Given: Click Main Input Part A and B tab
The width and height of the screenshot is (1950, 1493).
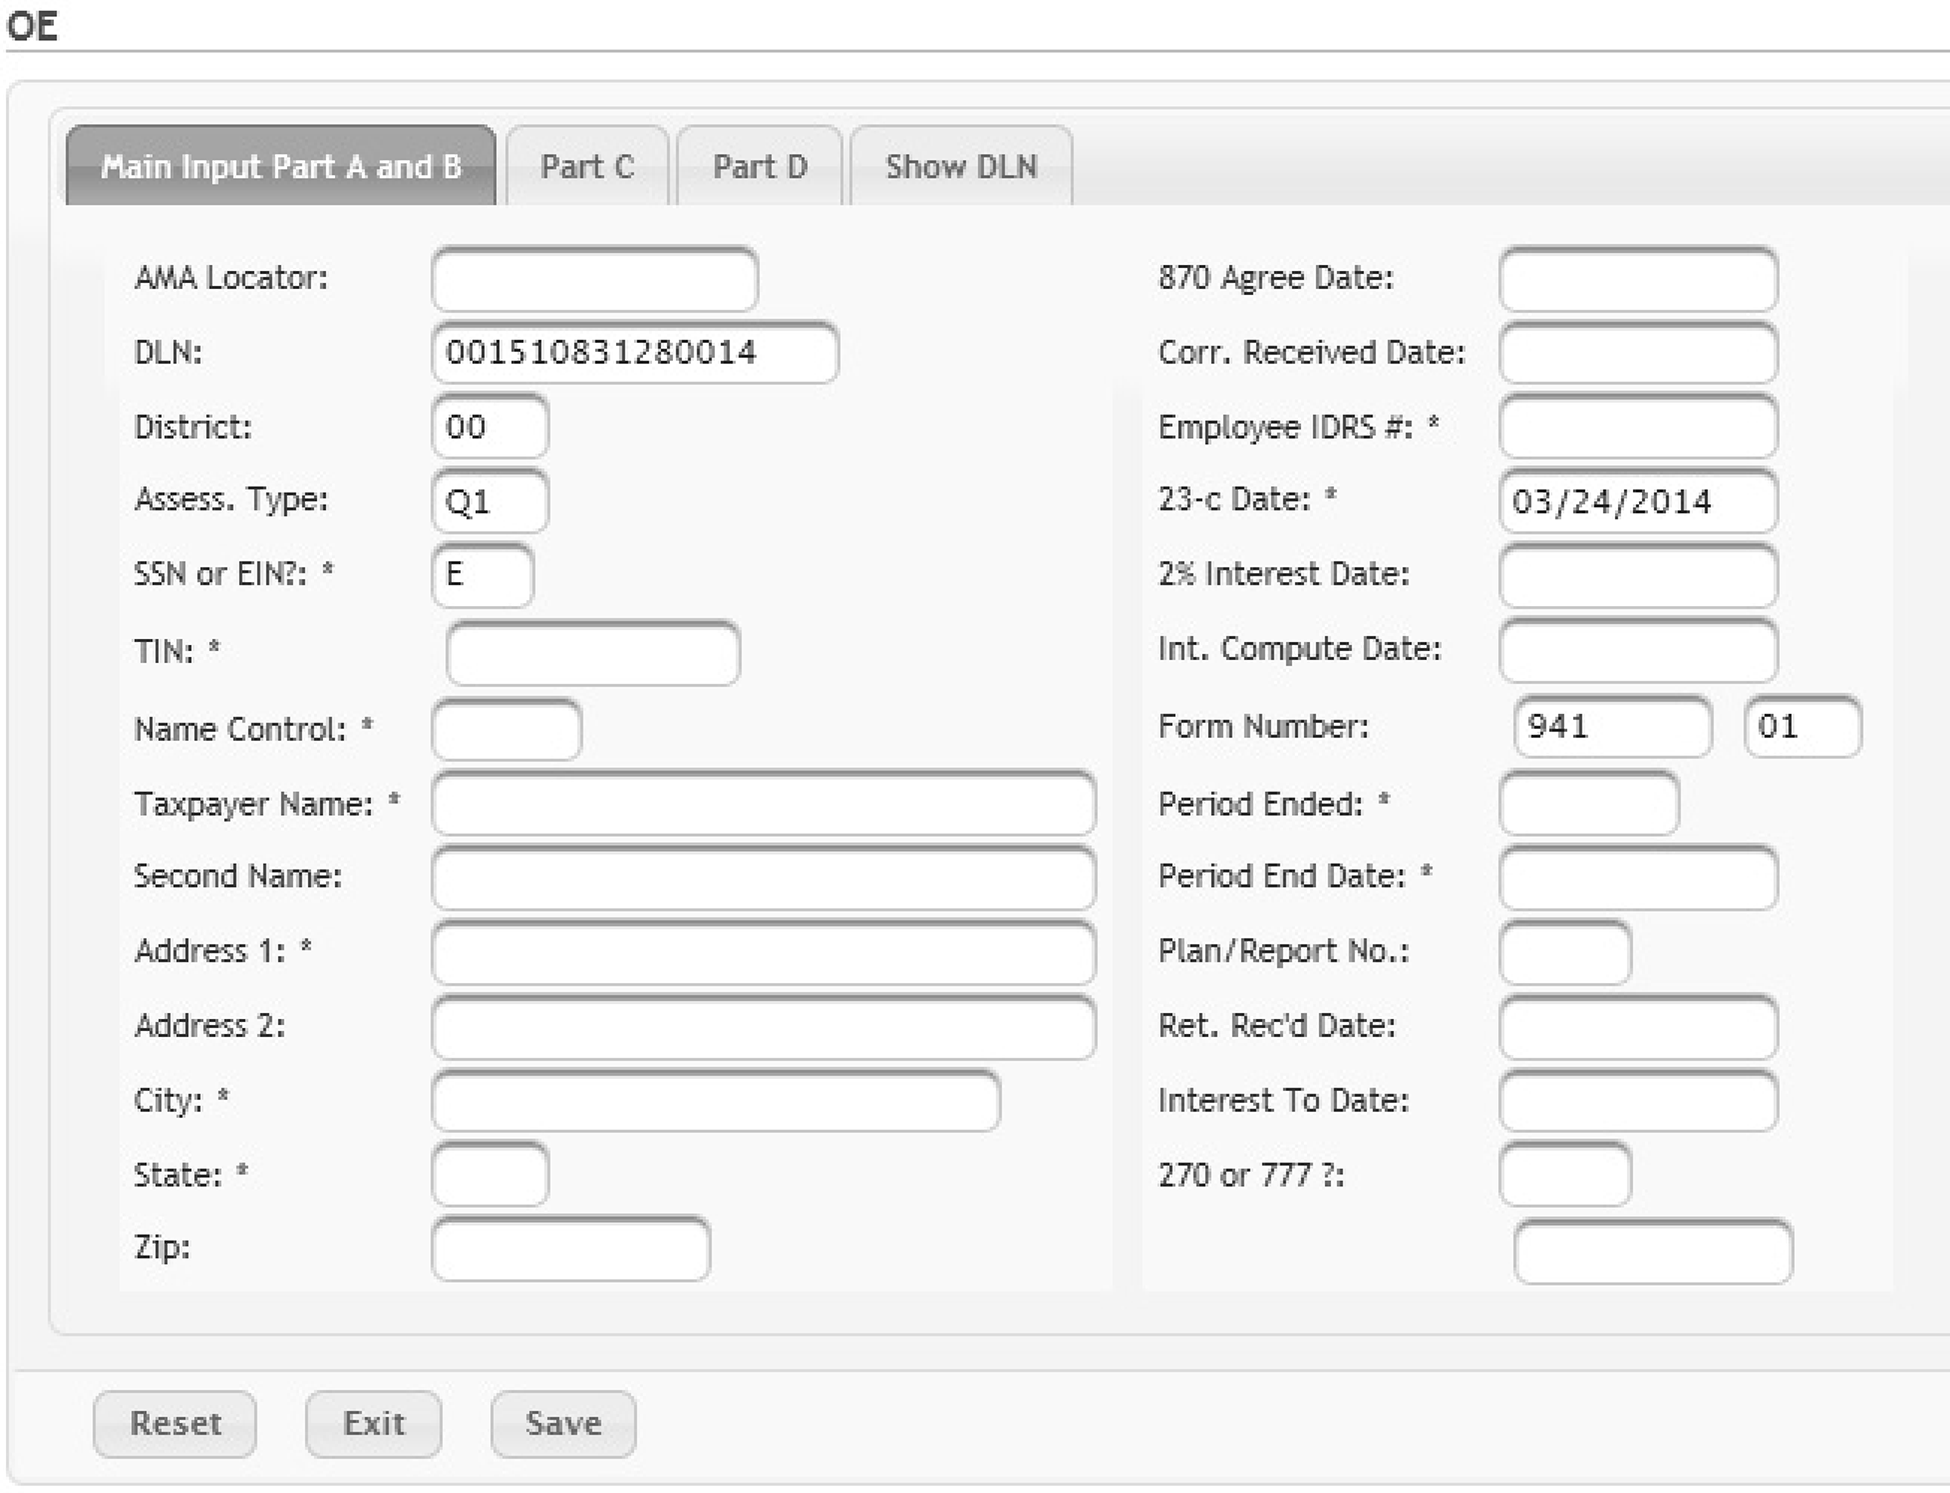Looking at the screenshot, I should 281,166.
